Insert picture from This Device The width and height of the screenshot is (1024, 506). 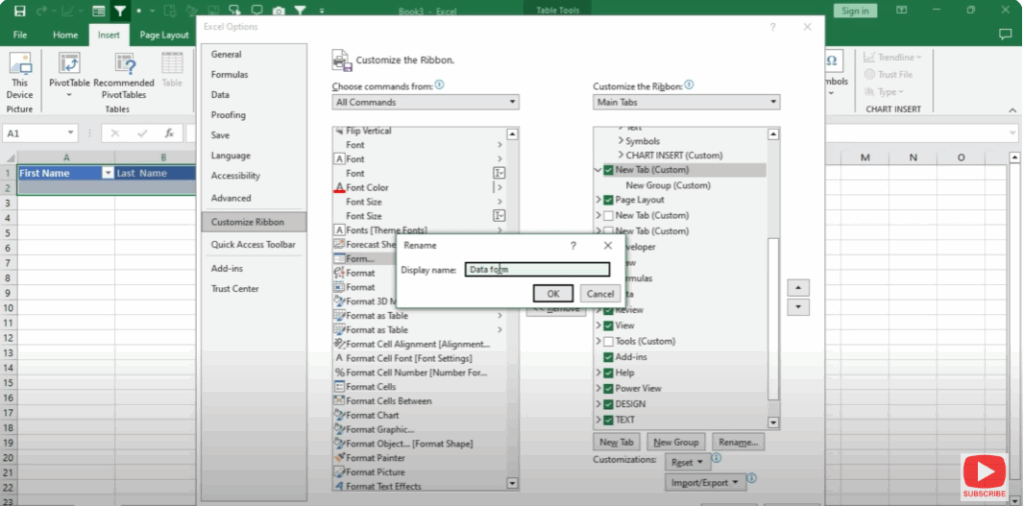(x=20, y=77)
